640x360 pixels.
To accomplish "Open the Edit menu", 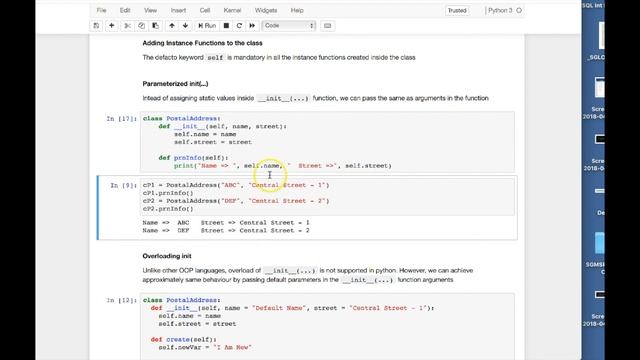I will [125, 10].
